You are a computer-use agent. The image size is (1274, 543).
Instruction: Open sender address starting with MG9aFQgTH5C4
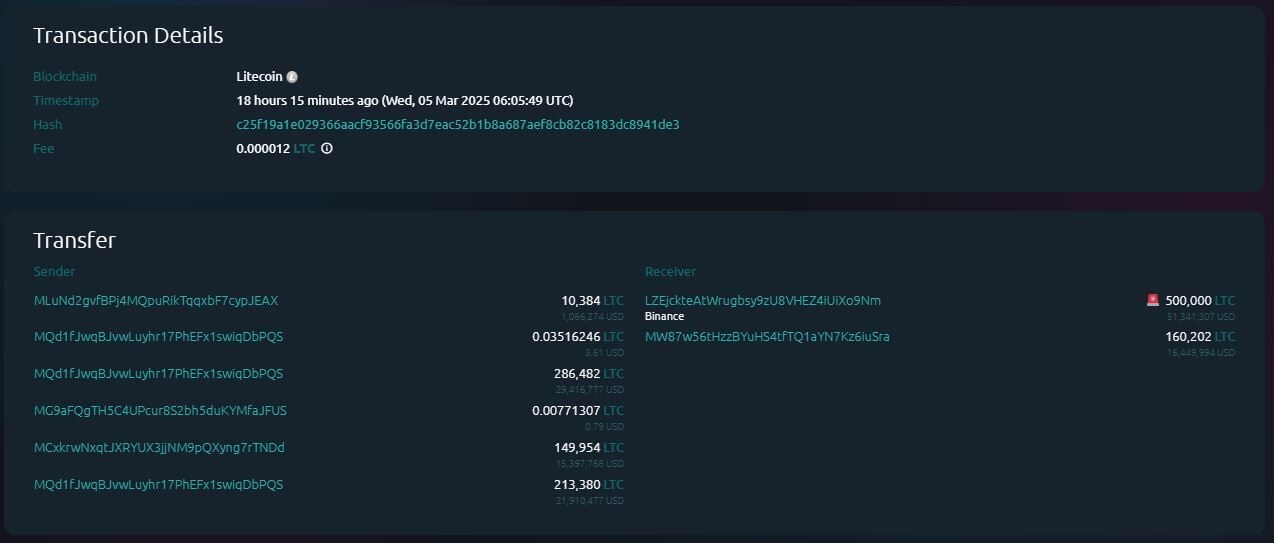click(x=160, y=411)
